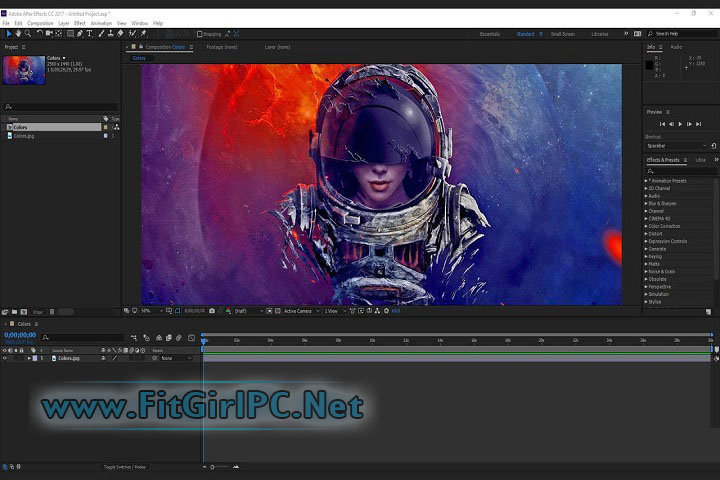Open the Active Camera dropdown
The width and height of the screenshot is (720, 480).
click(x=298, y=311)
